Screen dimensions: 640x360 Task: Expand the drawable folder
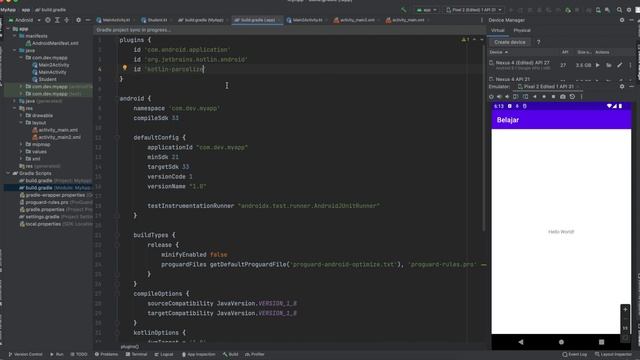tap(21, 116)
